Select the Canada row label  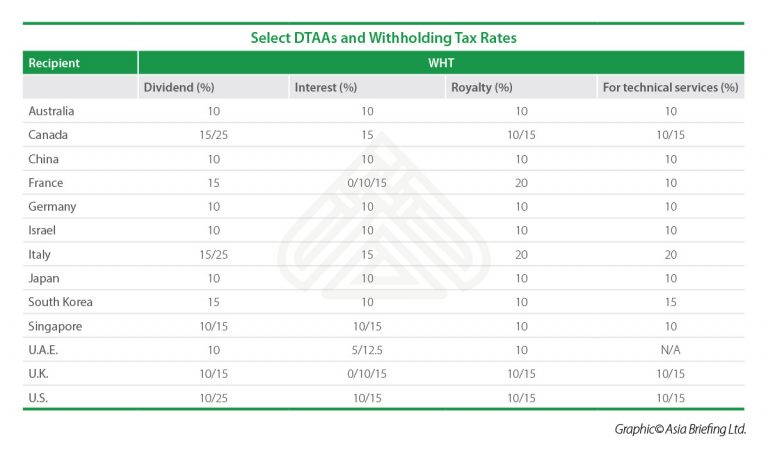(x=48, y=135)
